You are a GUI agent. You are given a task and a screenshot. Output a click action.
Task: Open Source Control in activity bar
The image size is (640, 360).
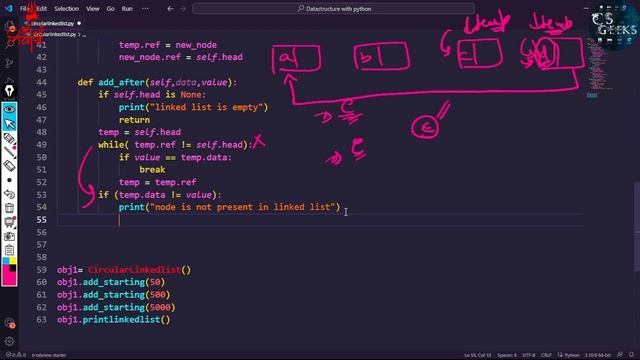[9, 62]
